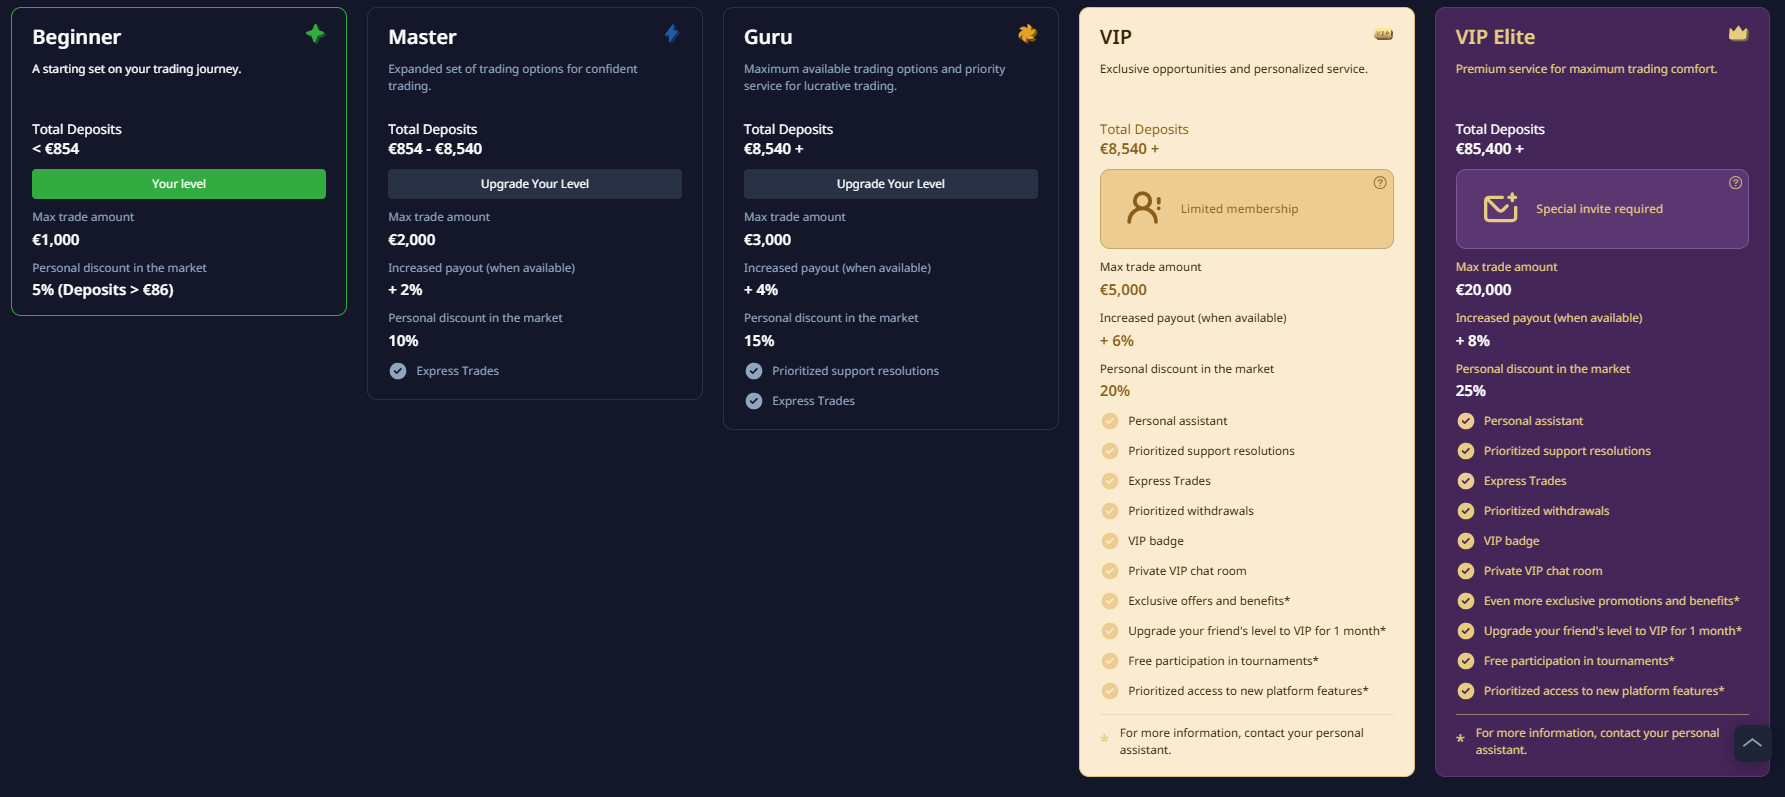The height and width of the screenshot is (797, 1785).
Task: Click the blue lightning icon on Master card
Action: (x=672, y=34)
